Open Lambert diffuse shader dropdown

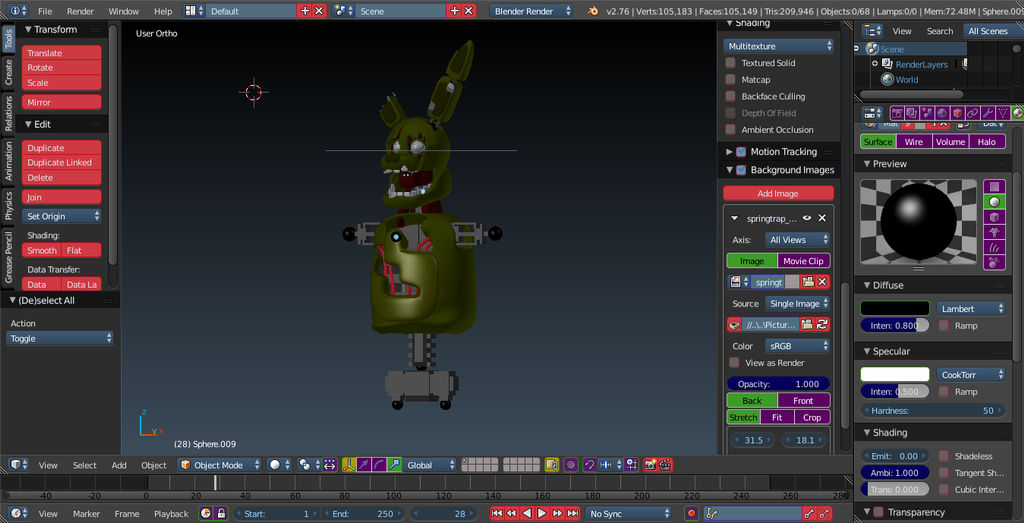point(971,308)
